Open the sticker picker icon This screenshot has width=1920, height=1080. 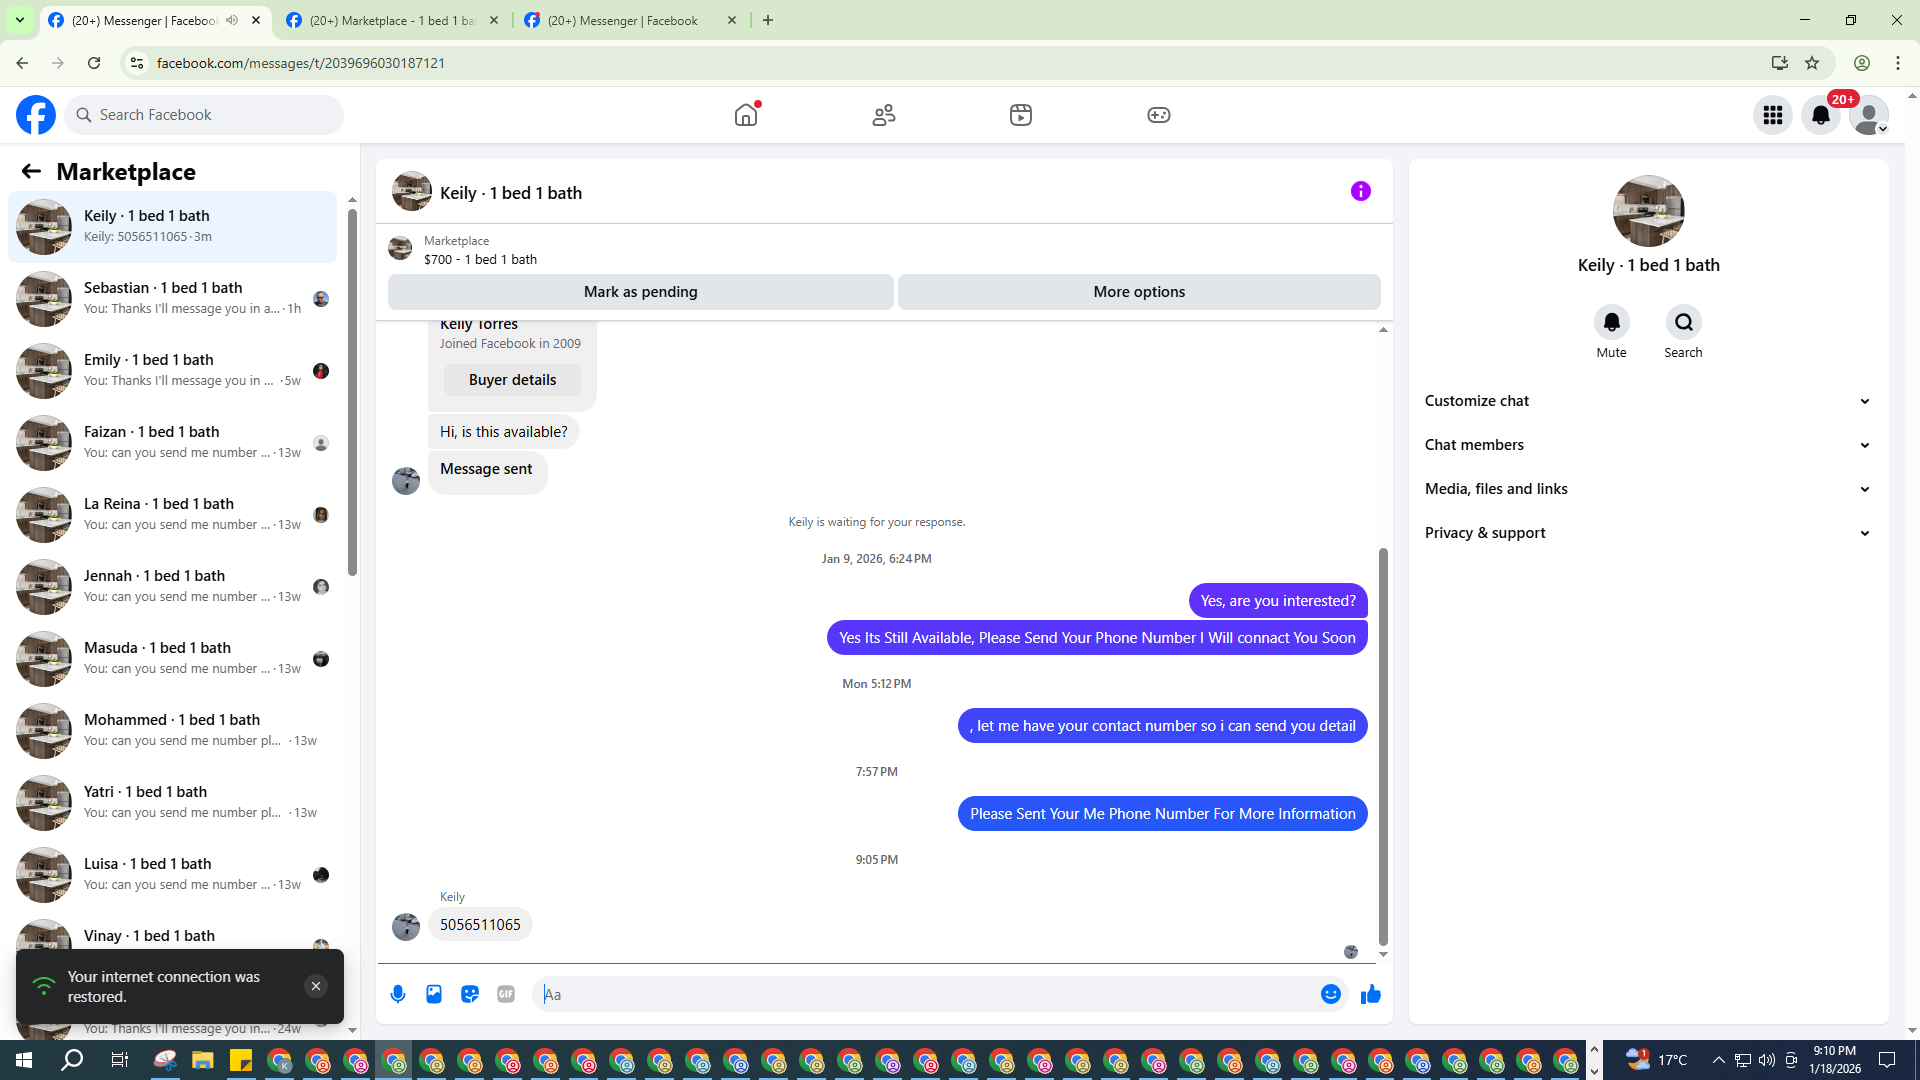click(x=470, y=994)
